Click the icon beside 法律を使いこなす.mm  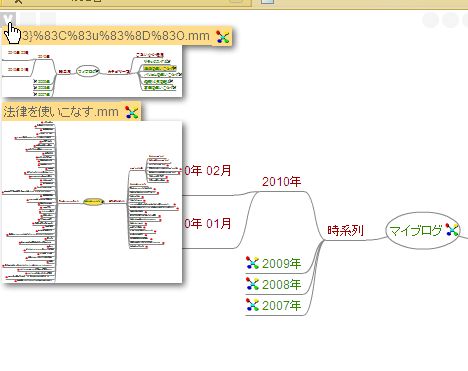click(x=132, y=112)
